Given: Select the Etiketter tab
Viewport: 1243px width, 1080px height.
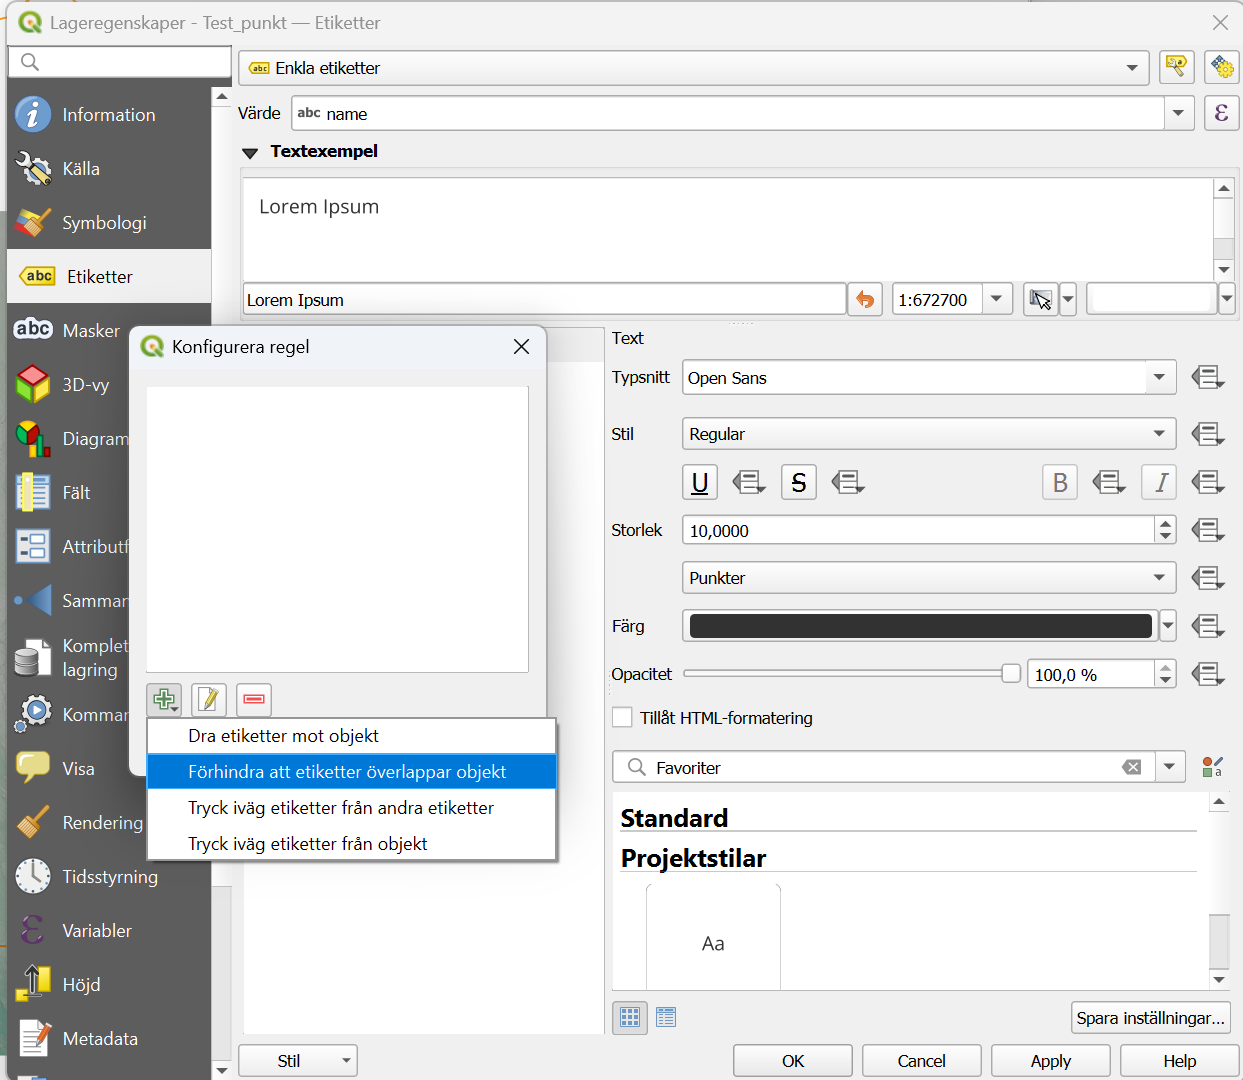Looking at the screenshot, I should 109,277.
